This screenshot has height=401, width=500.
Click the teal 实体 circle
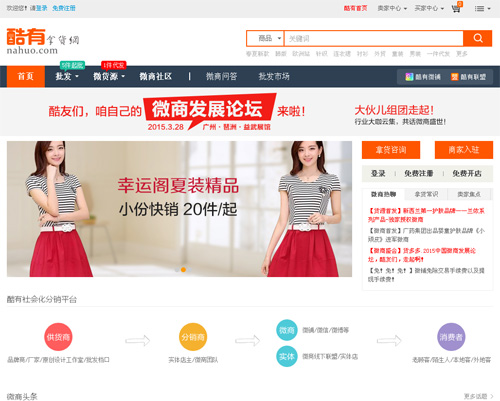click(x=287, y=356)
